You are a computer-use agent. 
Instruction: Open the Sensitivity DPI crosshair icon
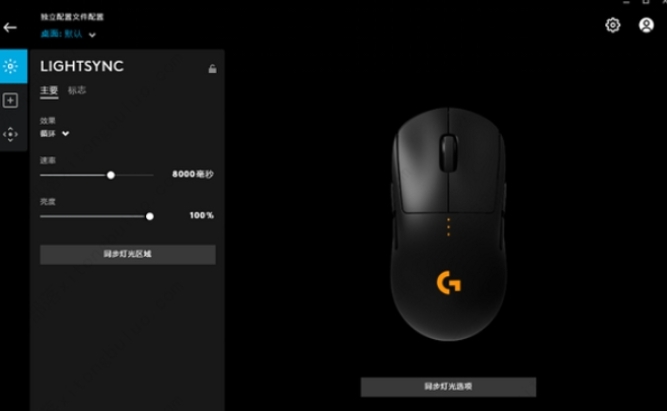[11, 134]
